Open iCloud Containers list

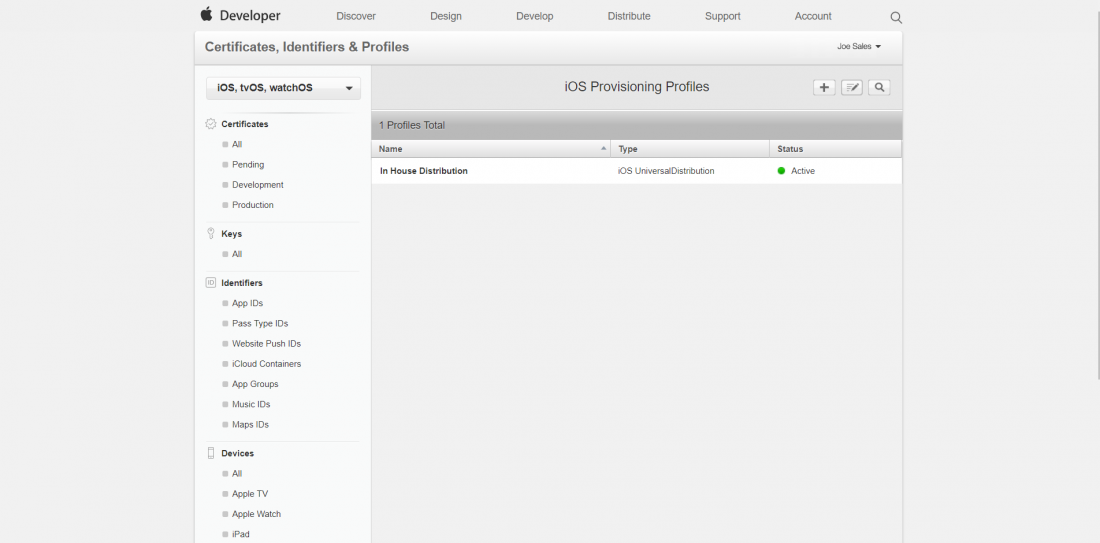point(266,364)
